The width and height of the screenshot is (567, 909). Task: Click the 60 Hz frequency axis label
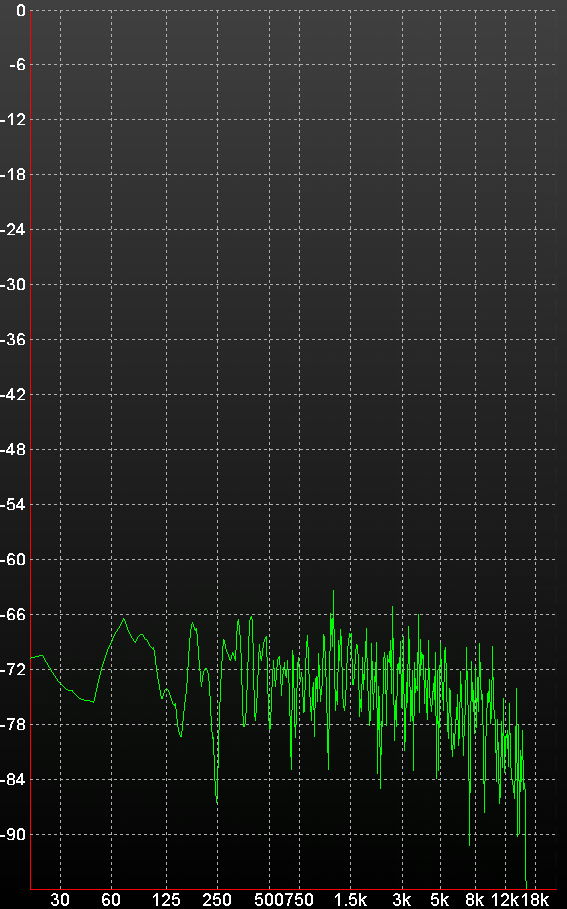[111, 899]
